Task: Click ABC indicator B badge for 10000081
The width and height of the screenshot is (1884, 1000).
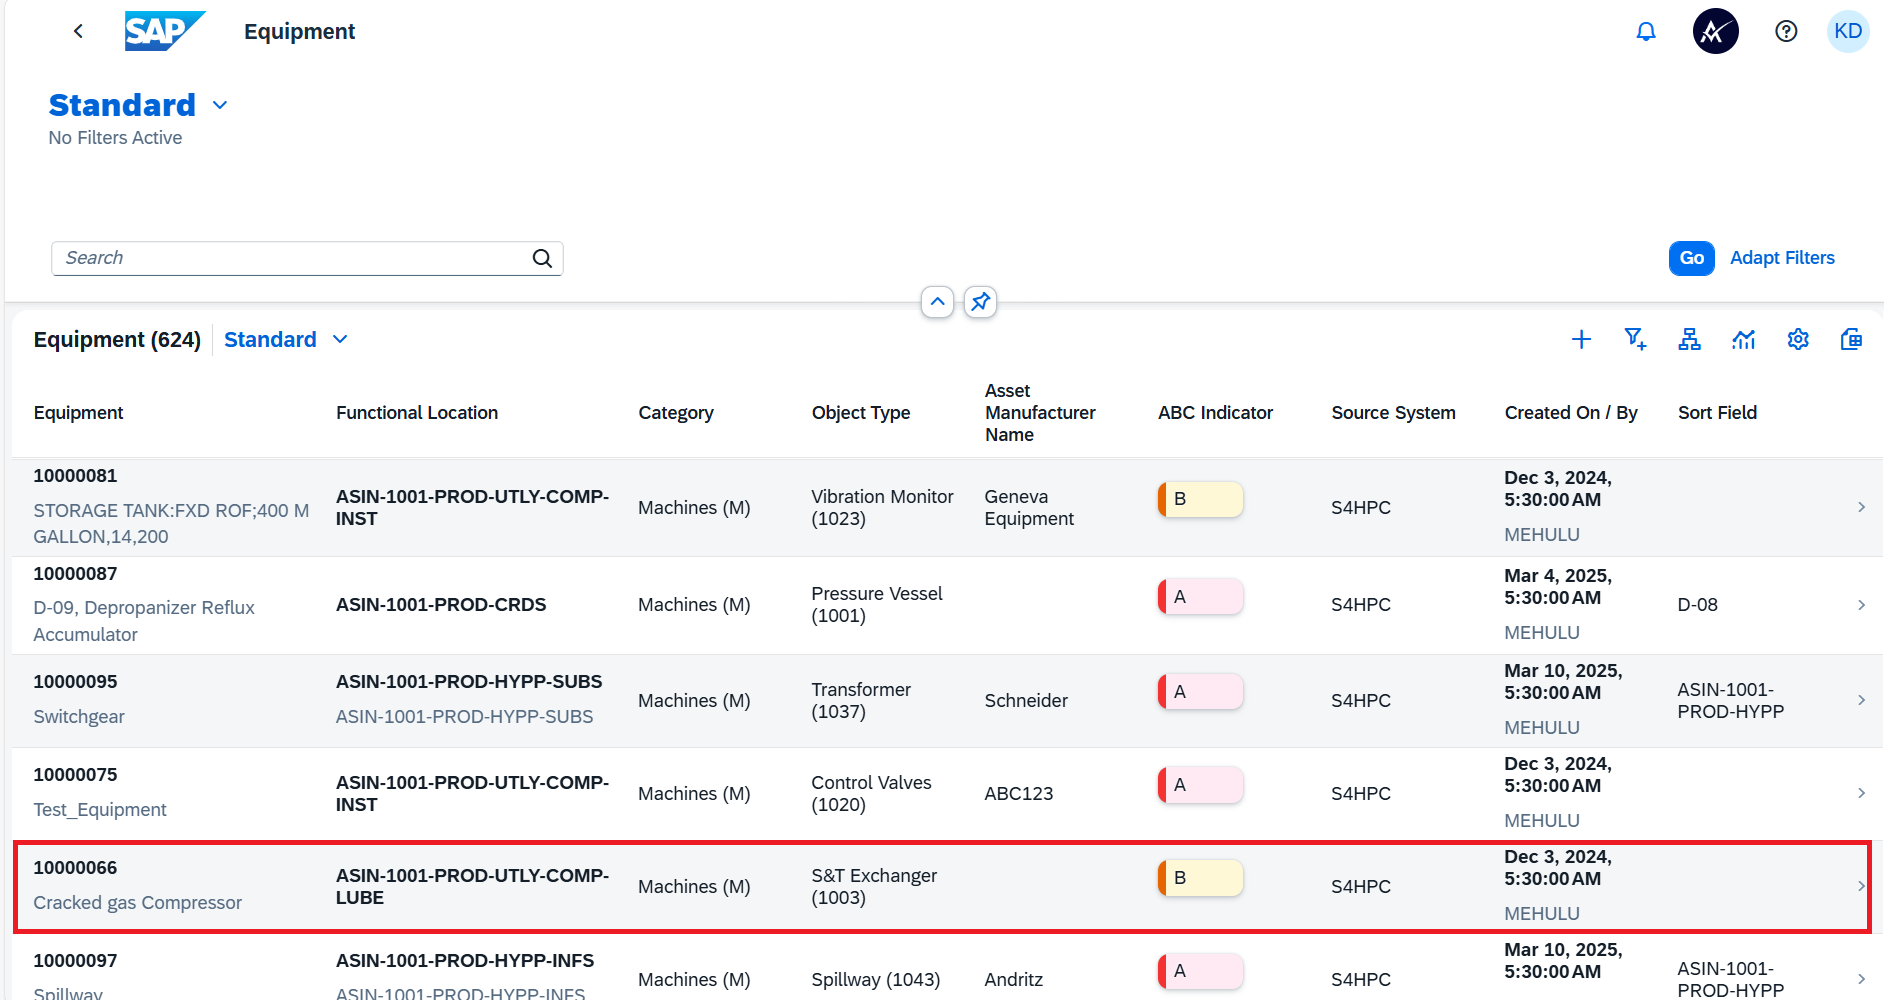Action: pos(1200,499)
